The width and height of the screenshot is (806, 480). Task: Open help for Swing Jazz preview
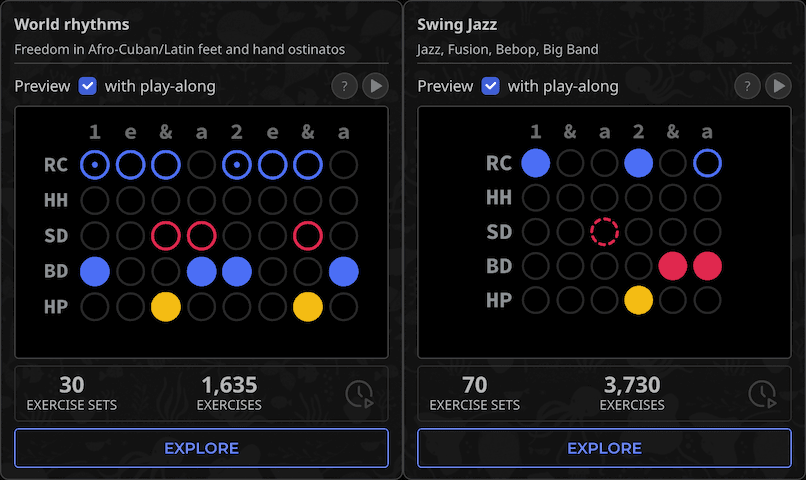coord(747,87)
